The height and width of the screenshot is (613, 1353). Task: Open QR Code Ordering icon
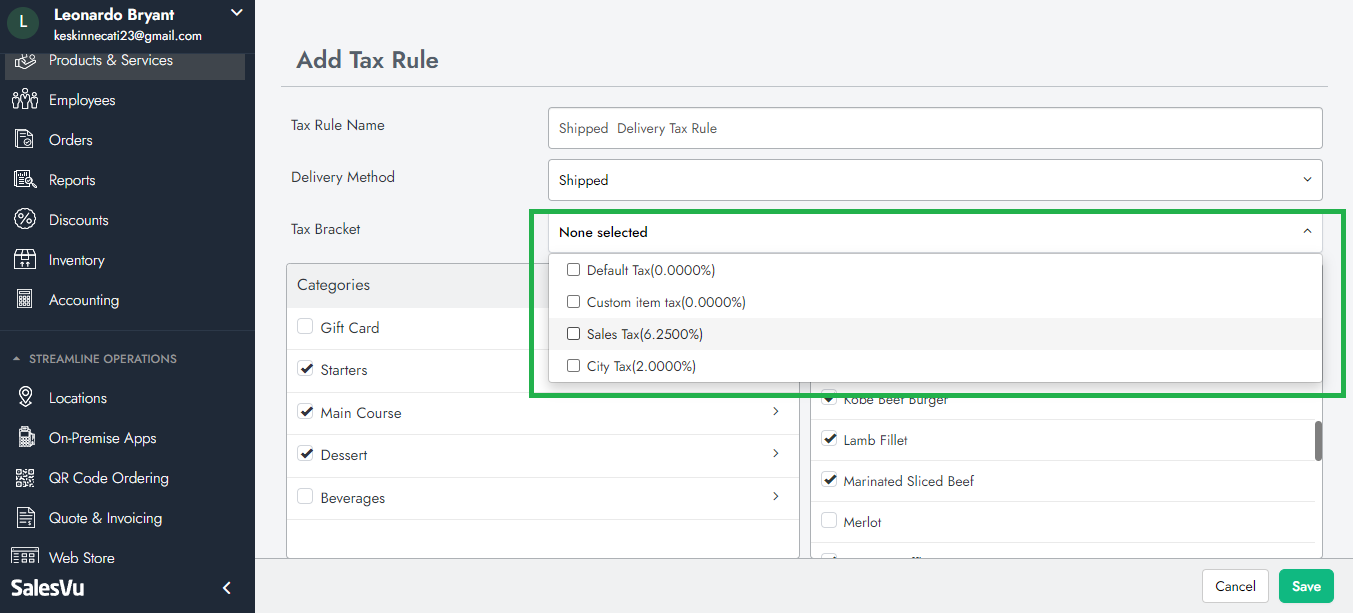(x=25, y=478)
